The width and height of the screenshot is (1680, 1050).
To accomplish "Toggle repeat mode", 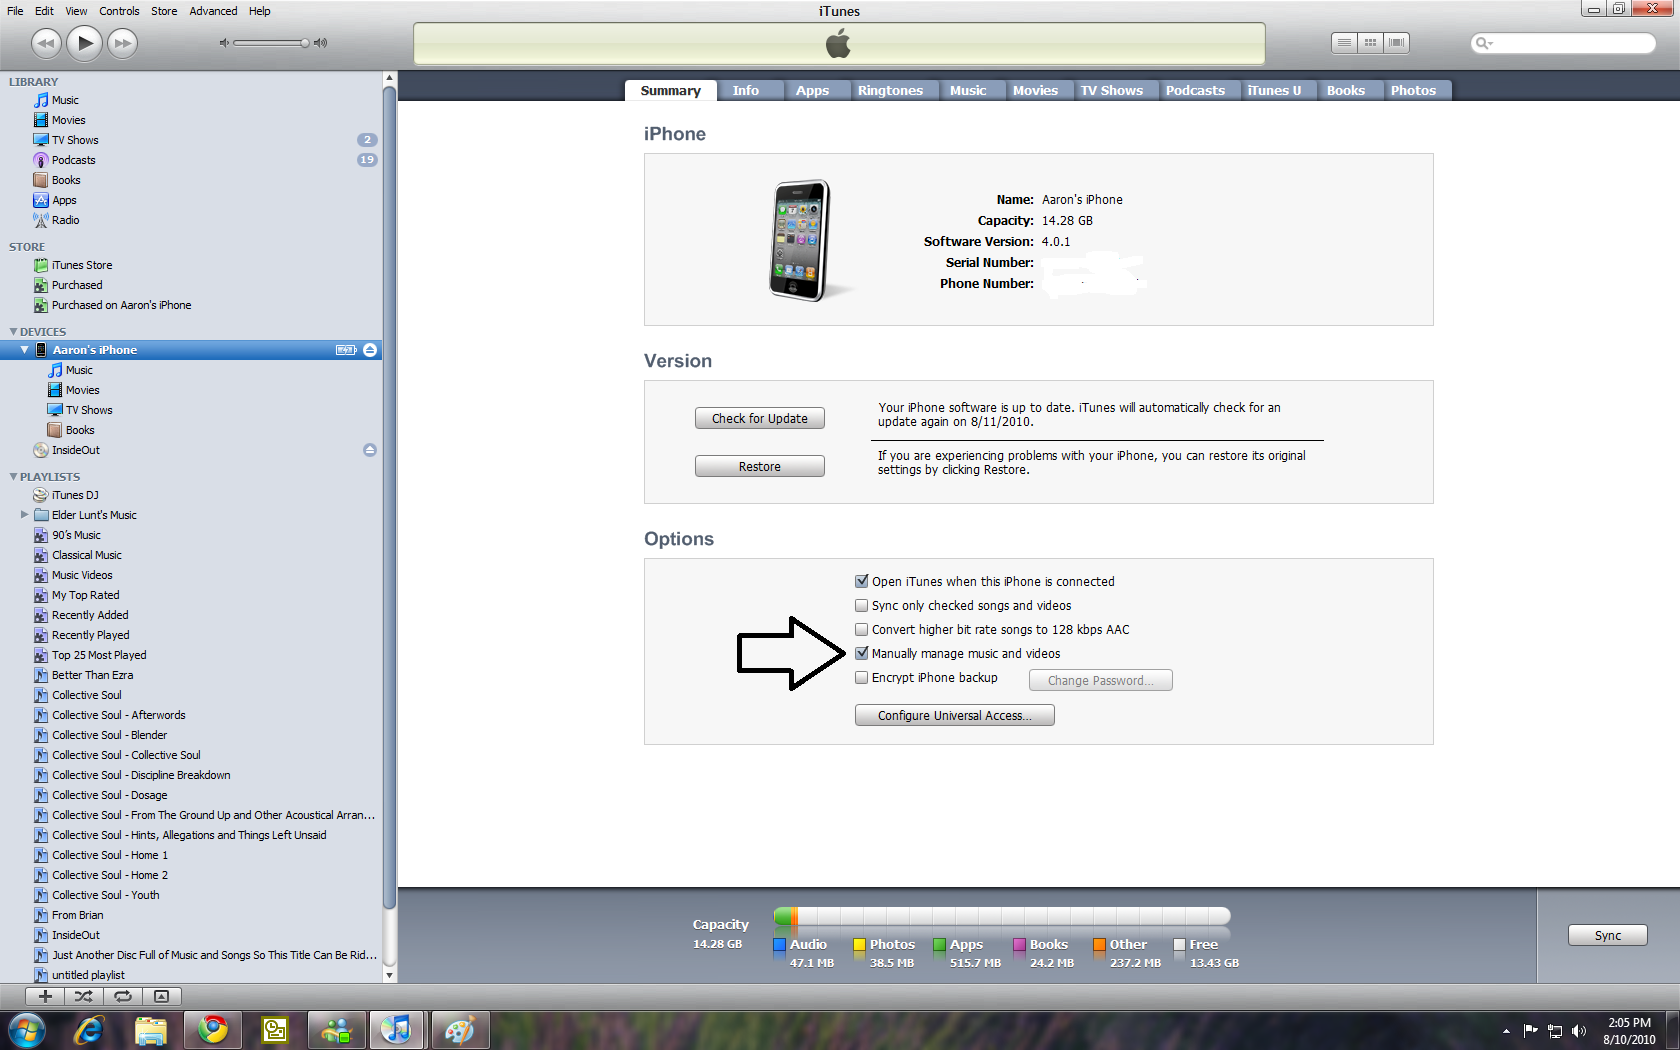I will click(122, 996).
